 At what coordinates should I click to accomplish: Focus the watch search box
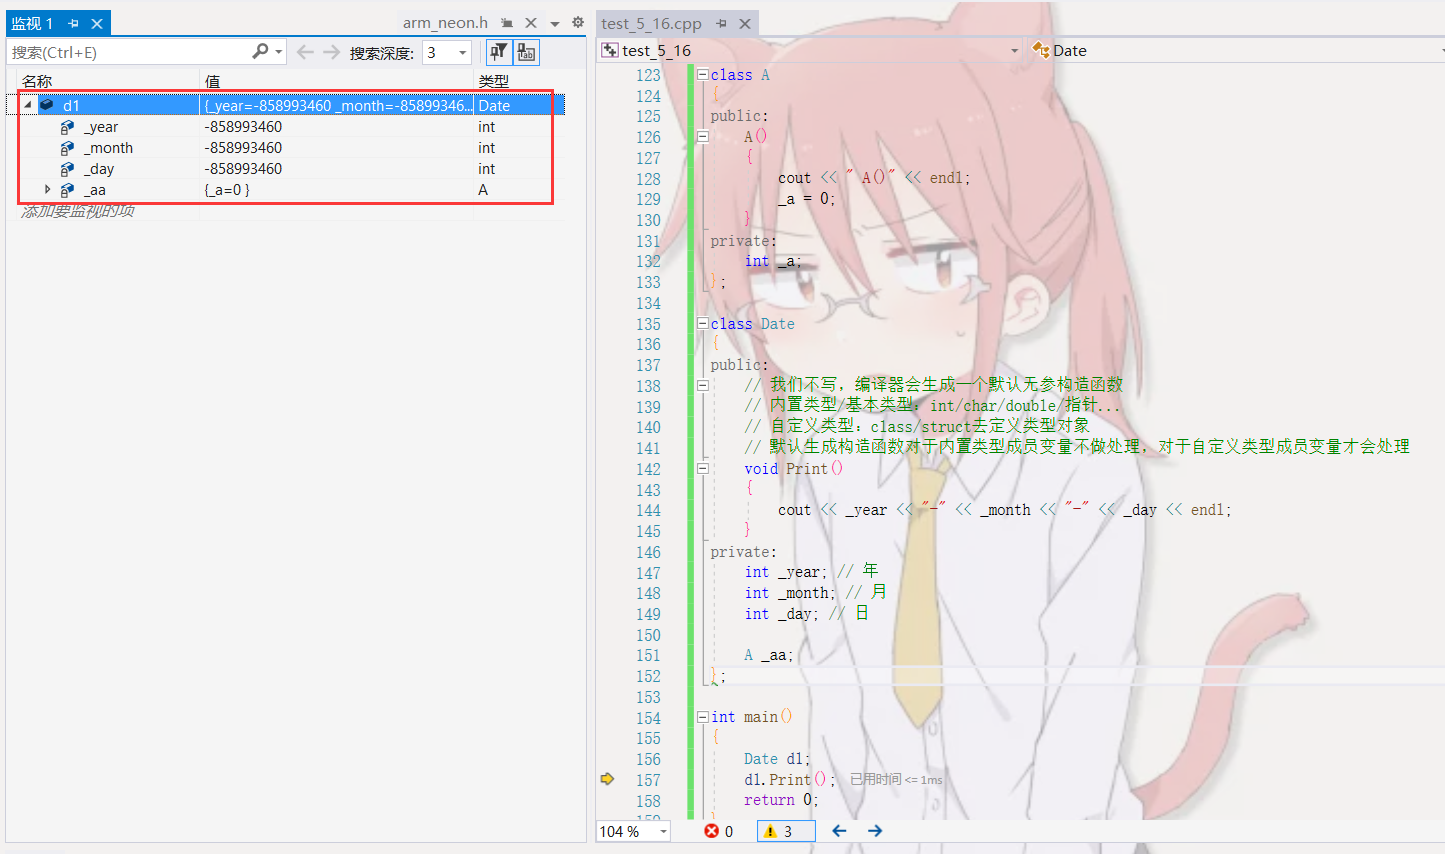point(128,52)
